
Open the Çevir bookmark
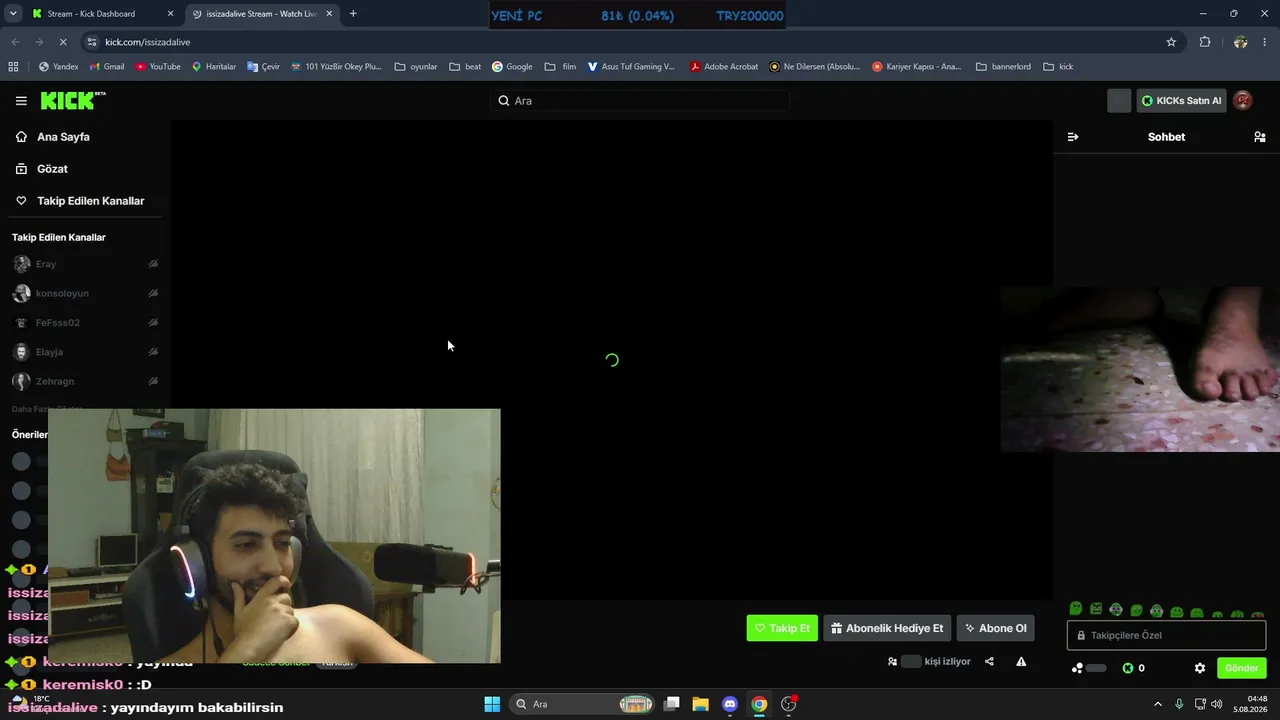point(263,67)
